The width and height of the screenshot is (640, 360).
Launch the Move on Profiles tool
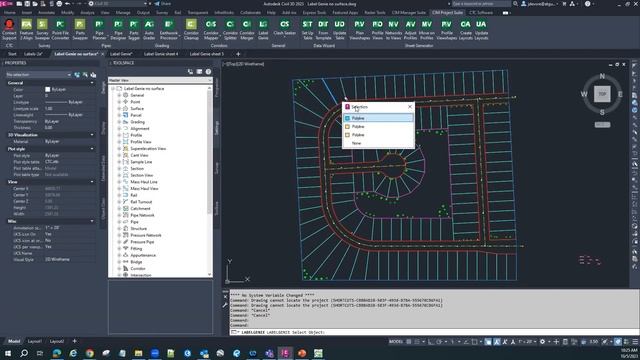[427, 29]
